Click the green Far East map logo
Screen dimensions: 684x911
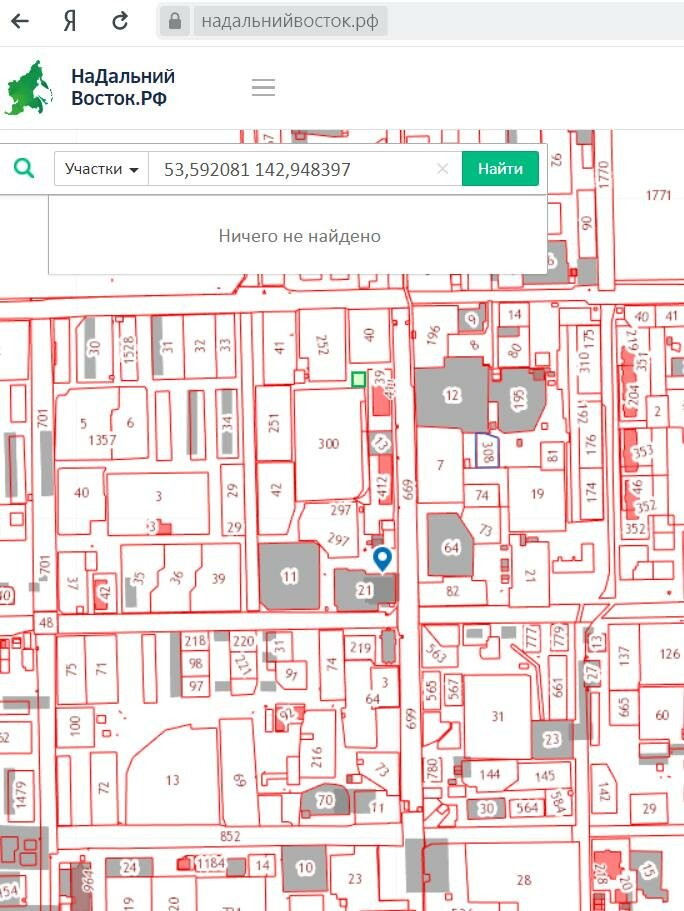30,88
